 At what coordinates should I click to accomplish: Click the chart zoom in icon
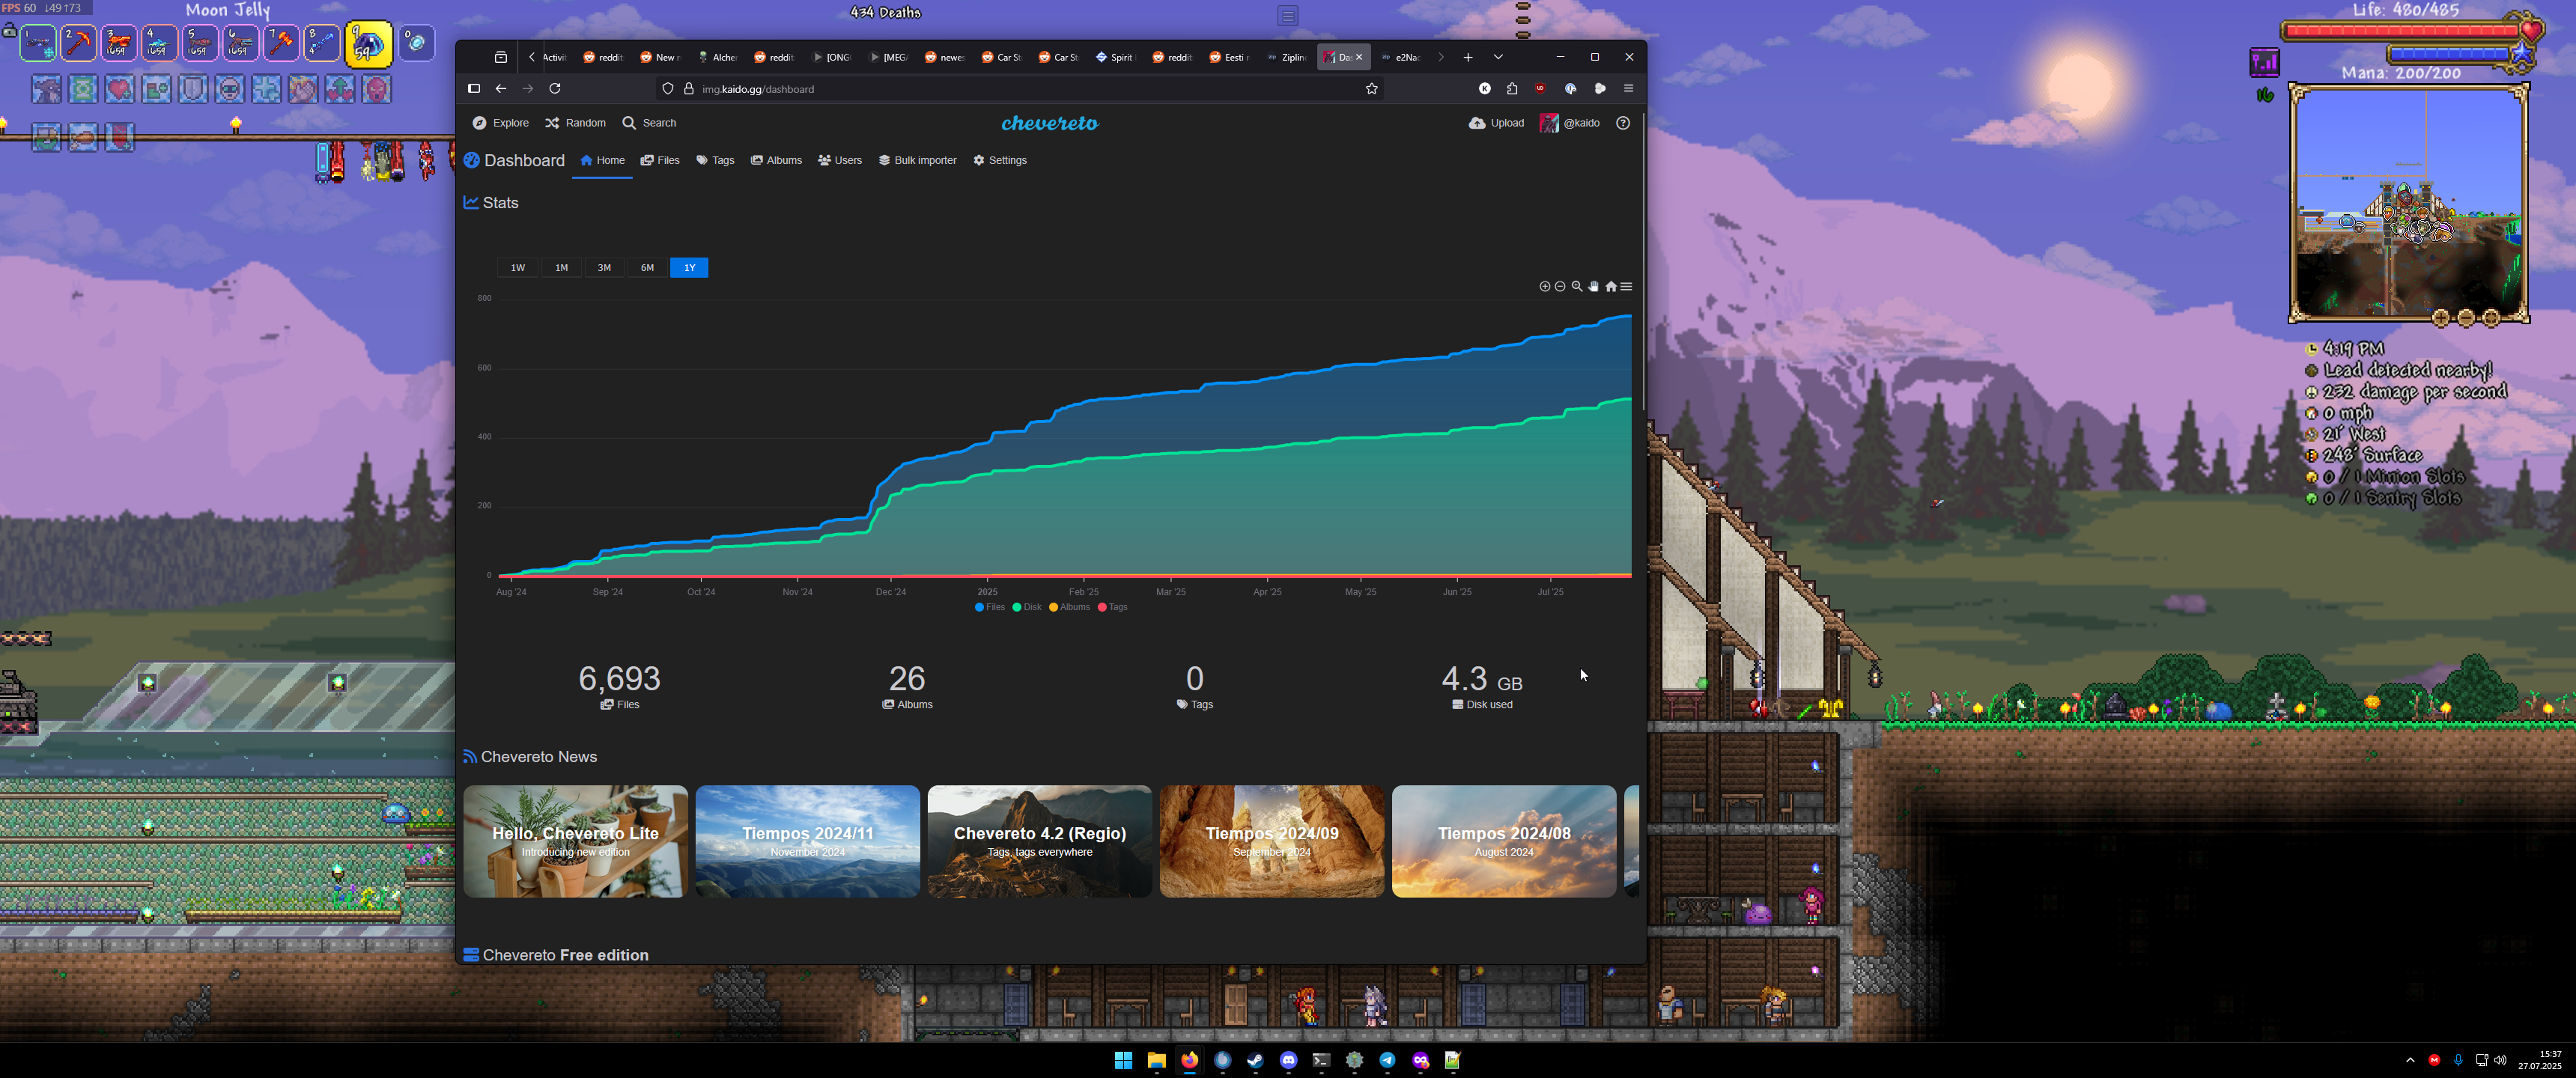[x=1544, y=286]
